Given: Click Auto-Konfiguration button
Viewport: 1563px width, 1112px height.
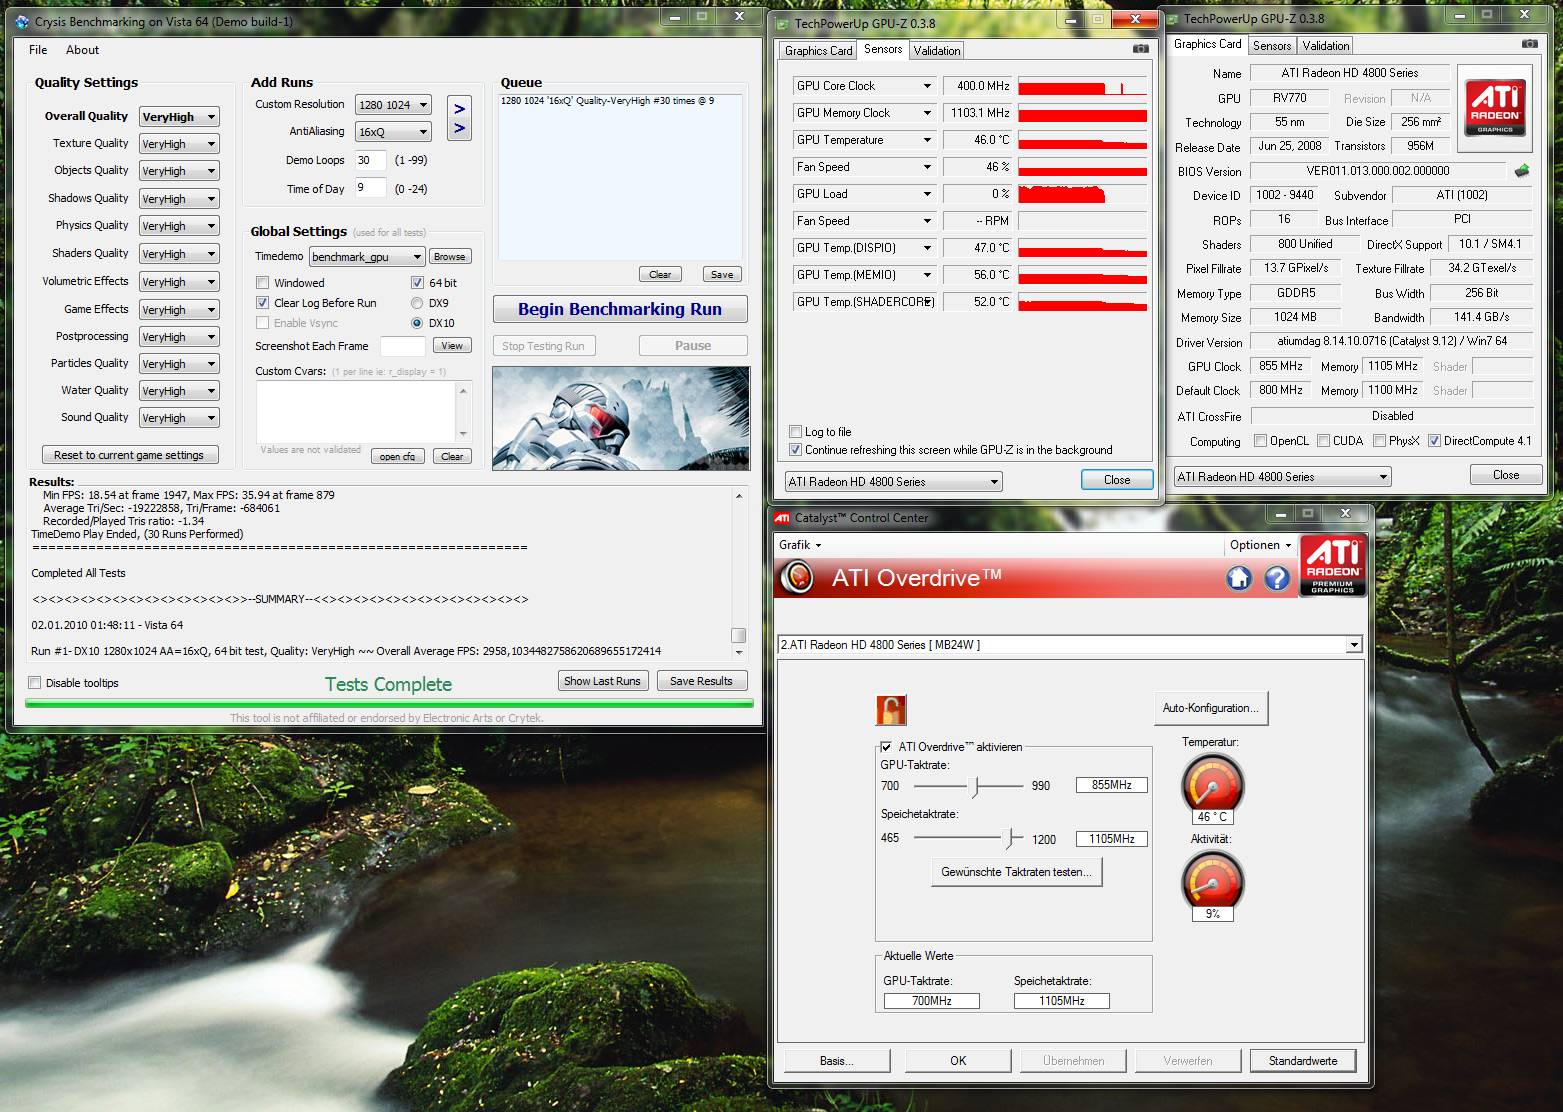Looking at the screenshot, I should 1210,708.
